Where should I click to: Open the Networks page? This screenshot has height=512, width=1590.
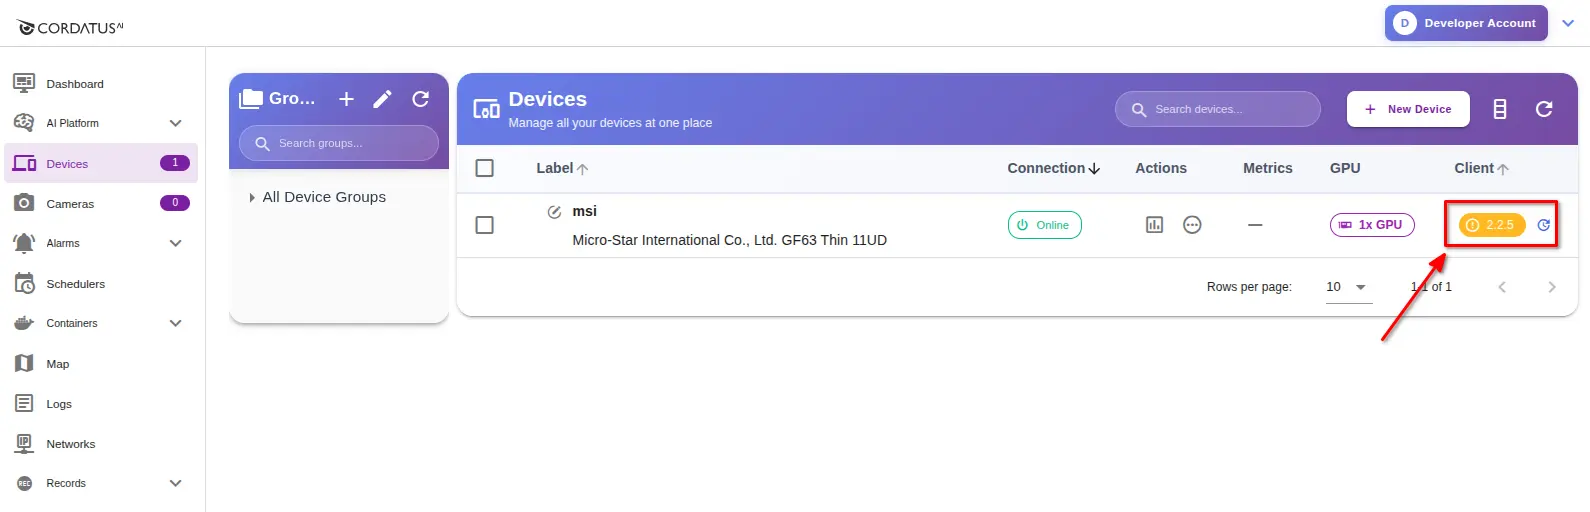70,444
